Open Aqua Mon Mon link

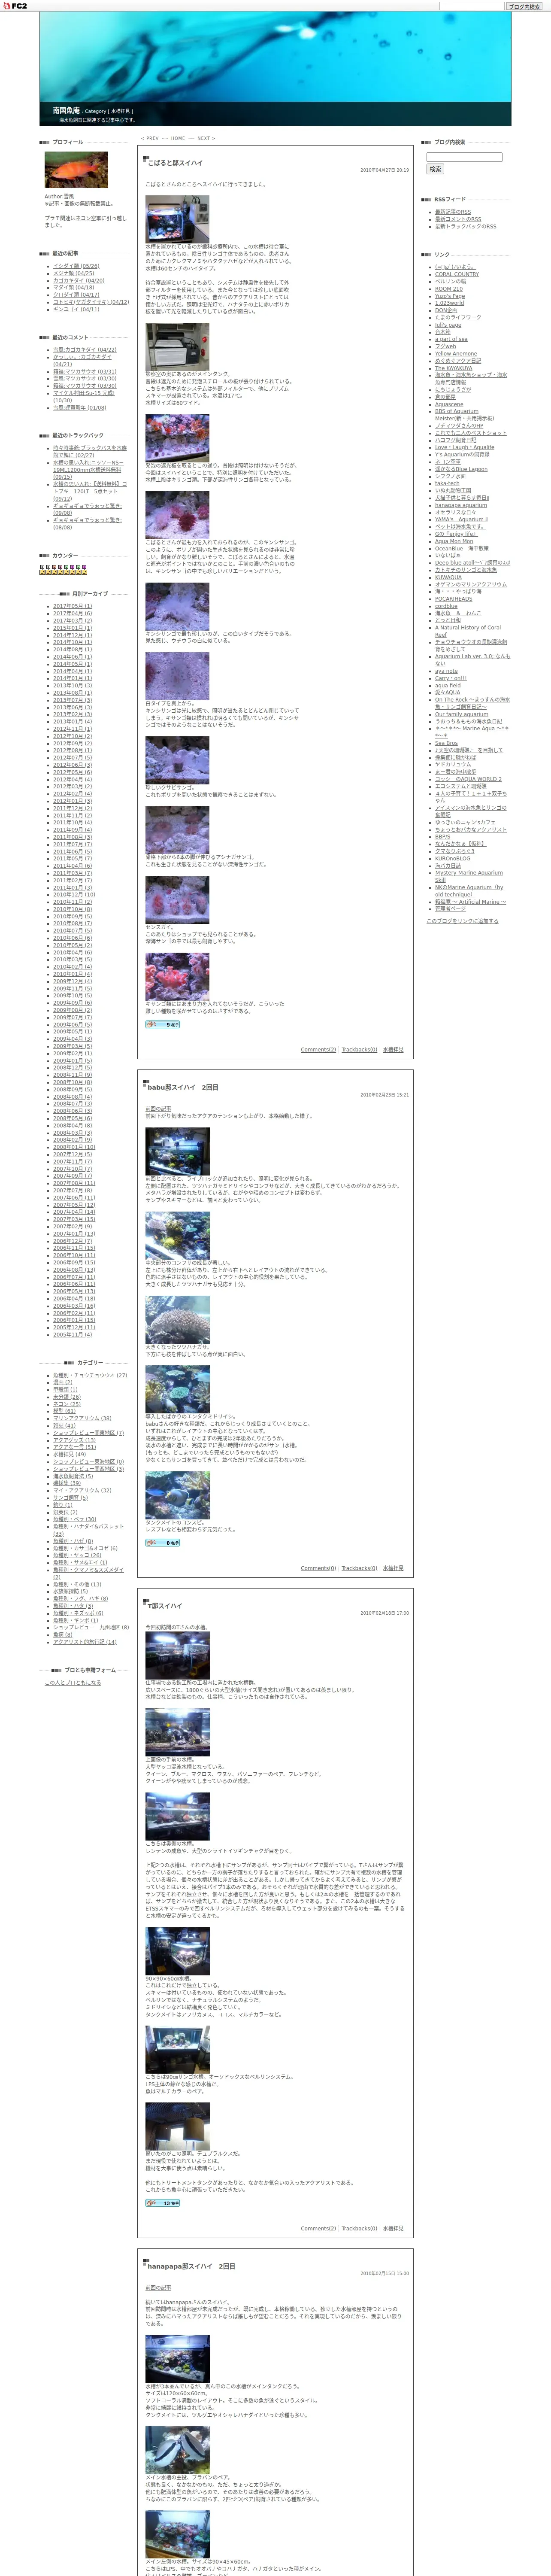coord(454,541)
